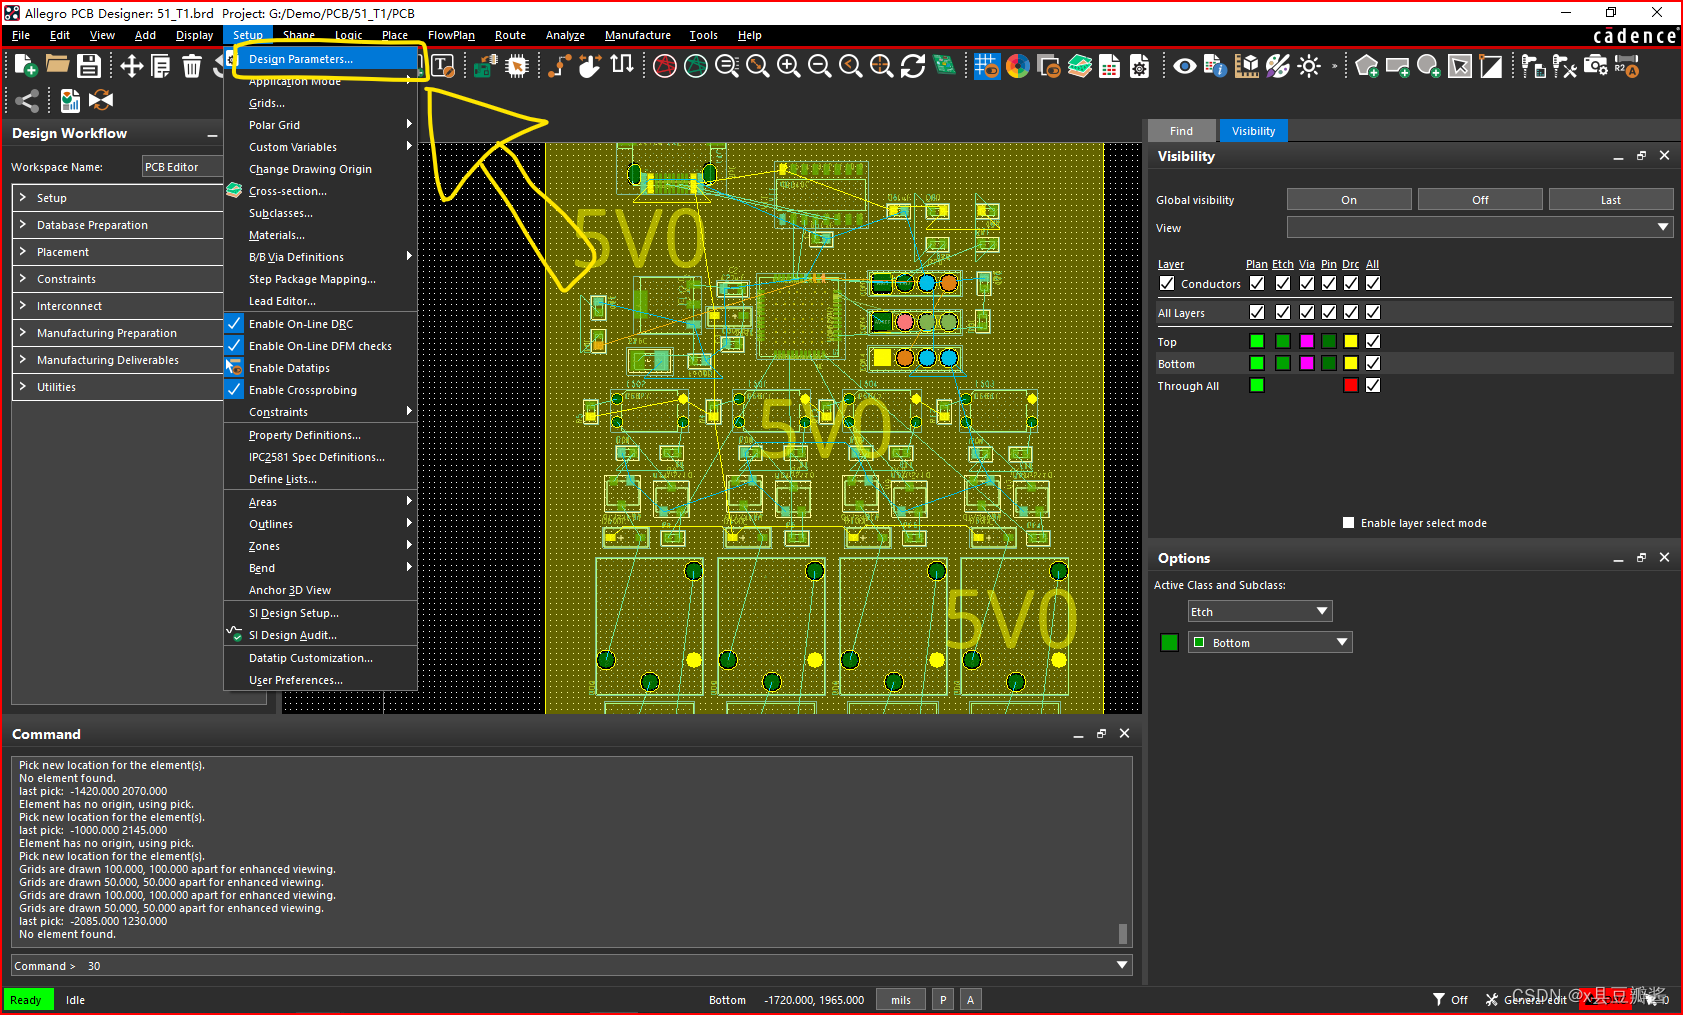Select the Add Connect routing icon

(x=561, y=66)
